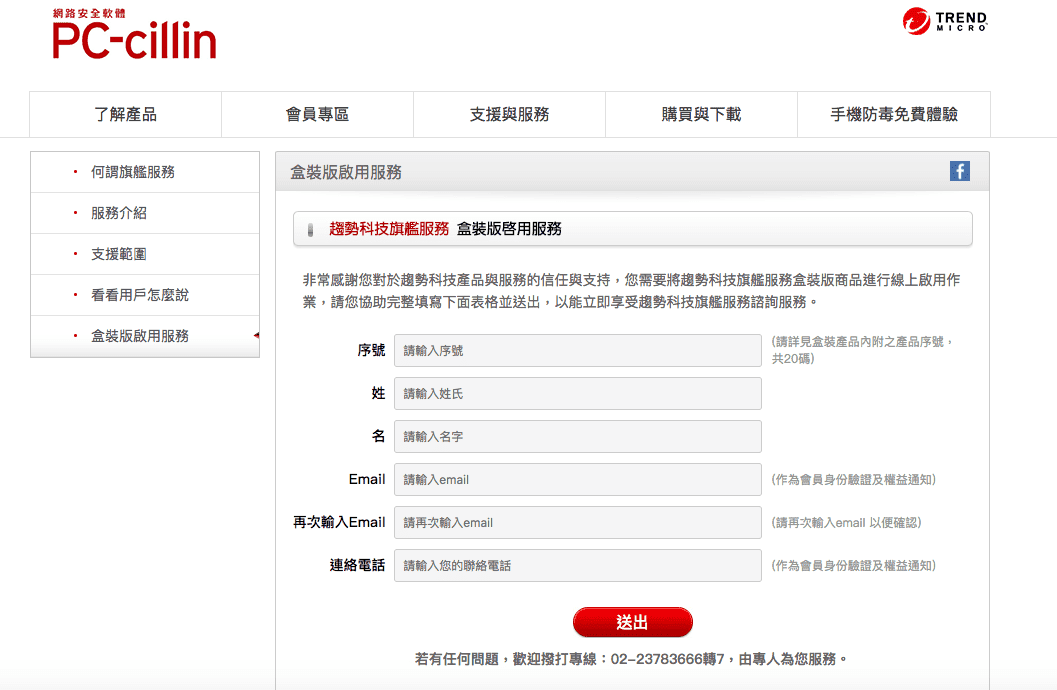Click the hint text 共20碼

pyautogui.click(x=793, y=358)
